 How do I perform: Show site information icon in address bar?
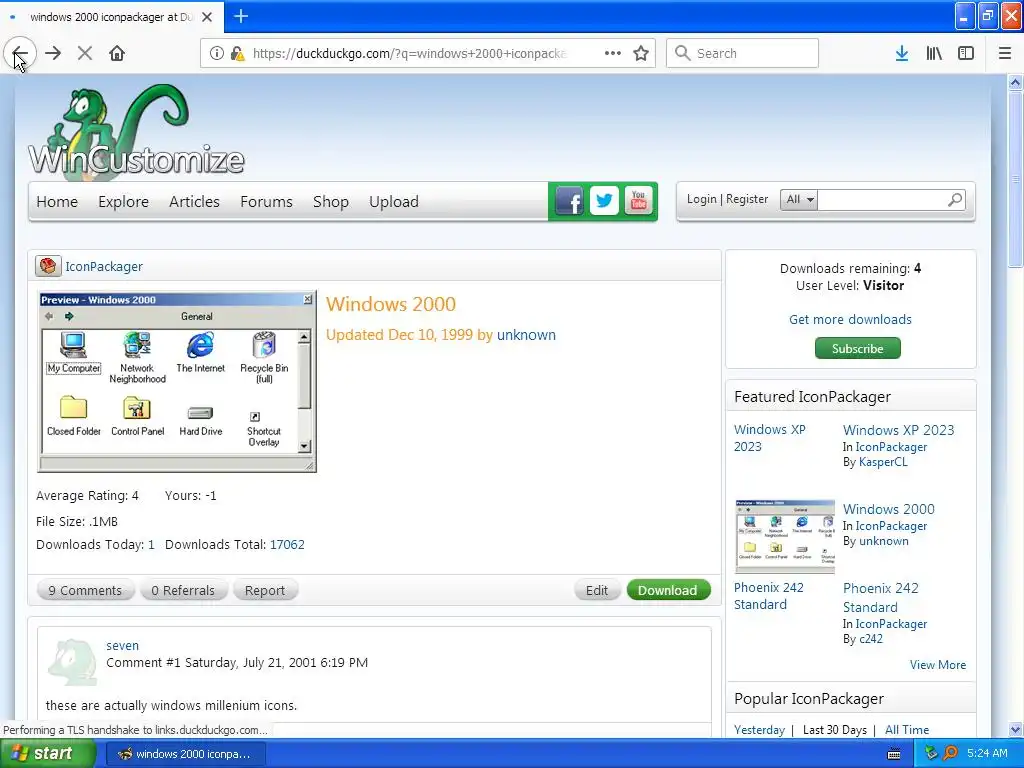[217, 54]
